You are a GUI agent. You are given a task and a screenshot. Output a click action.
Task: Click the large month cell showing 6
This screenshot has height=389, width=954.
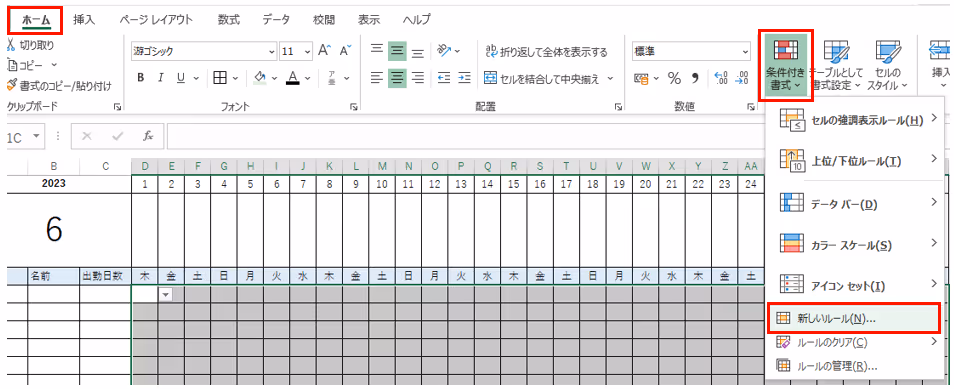tap(54, 229)
